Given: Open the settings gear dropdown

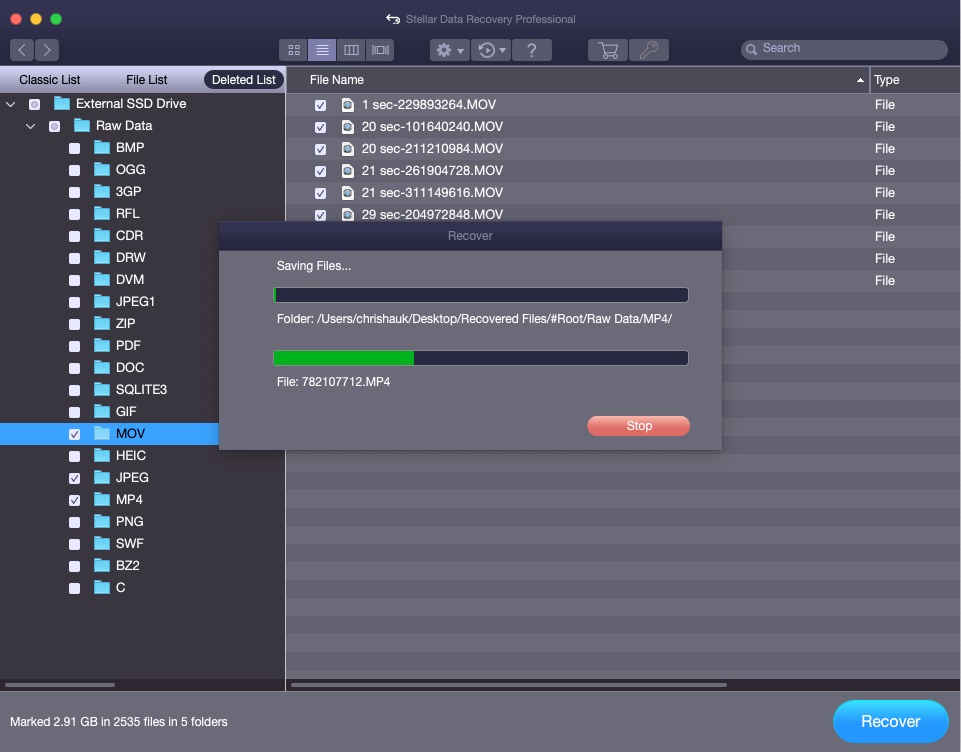Looking at the screenshot, I should [449, 50].
